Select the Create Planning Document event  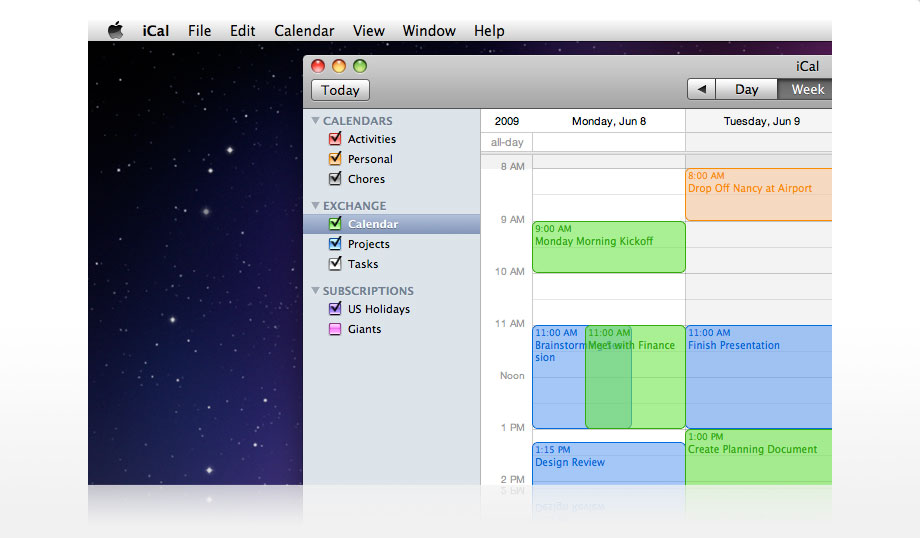tap(759, 457)
